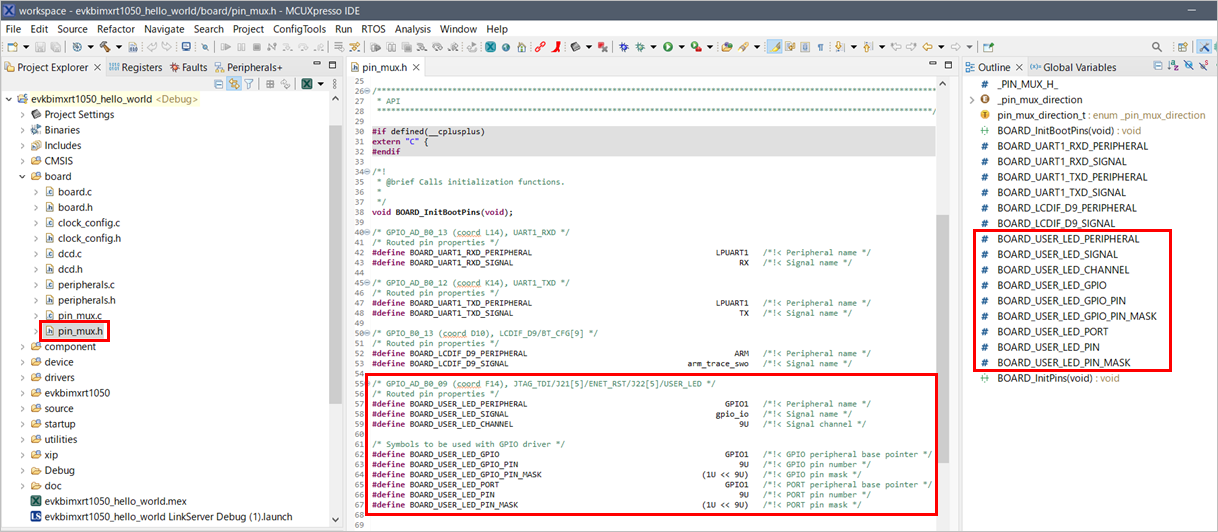Image resolution: width=1218 pixels, height=532 pixels.
Task: Open the File menu
Action: tap(13, 29)
